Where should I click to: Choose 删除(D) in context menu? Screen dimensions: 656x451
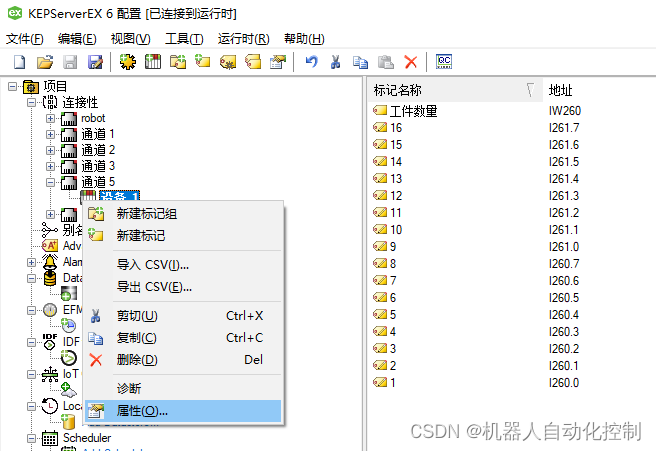(x=183, y=360)
